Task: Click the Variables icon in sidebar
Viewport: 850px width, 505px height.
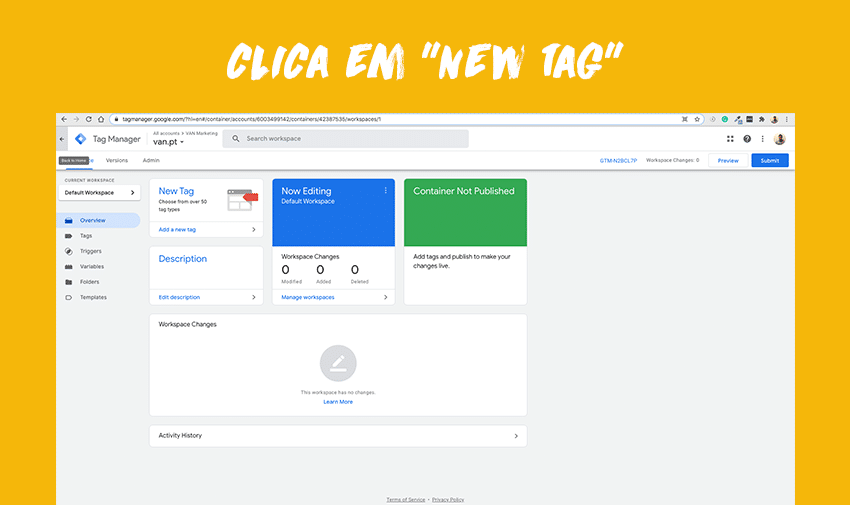Action: (x=69, y=267)
